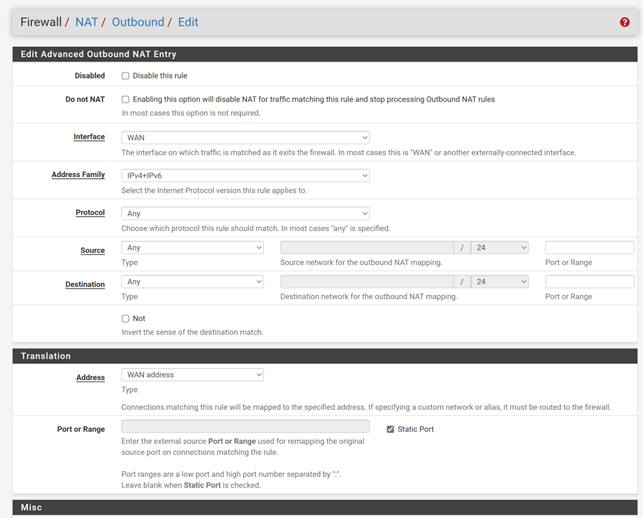Open the Translation Address WAN address dropdown
The width and height of the screenshot is (643, 518).
tap(192, 375)
